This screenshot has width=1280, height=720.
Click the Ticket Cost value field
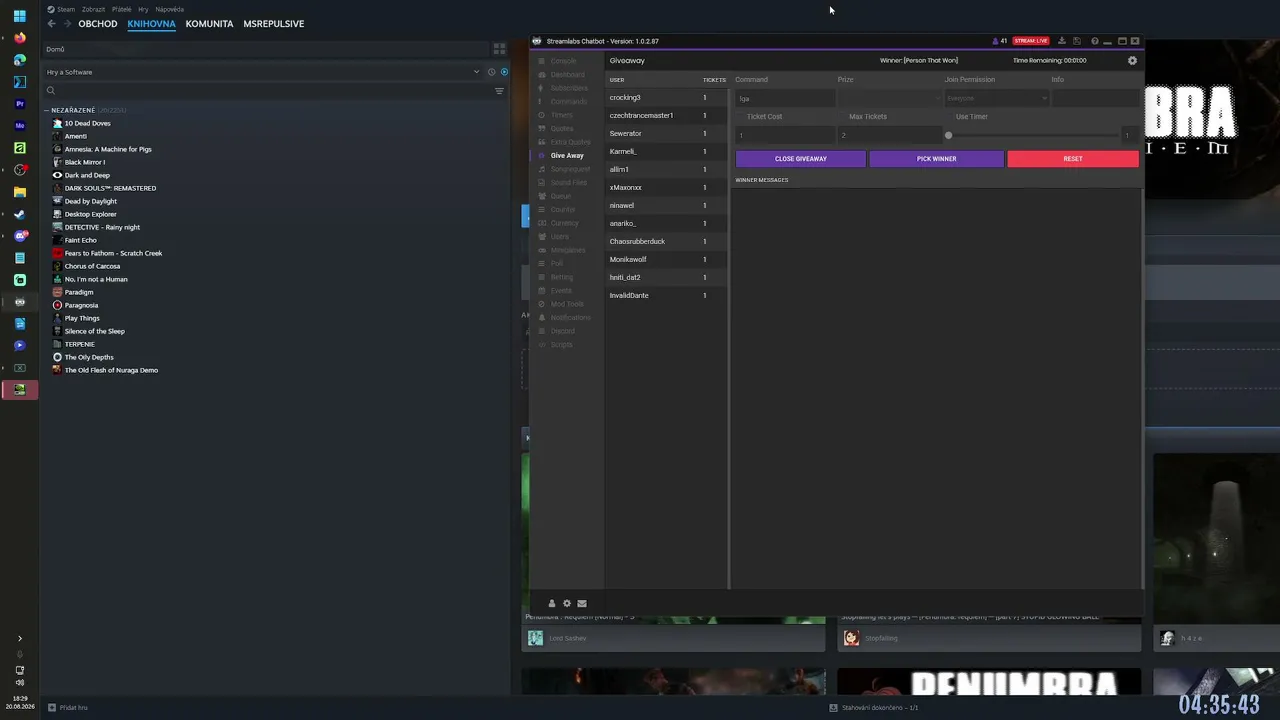[786, 135]
